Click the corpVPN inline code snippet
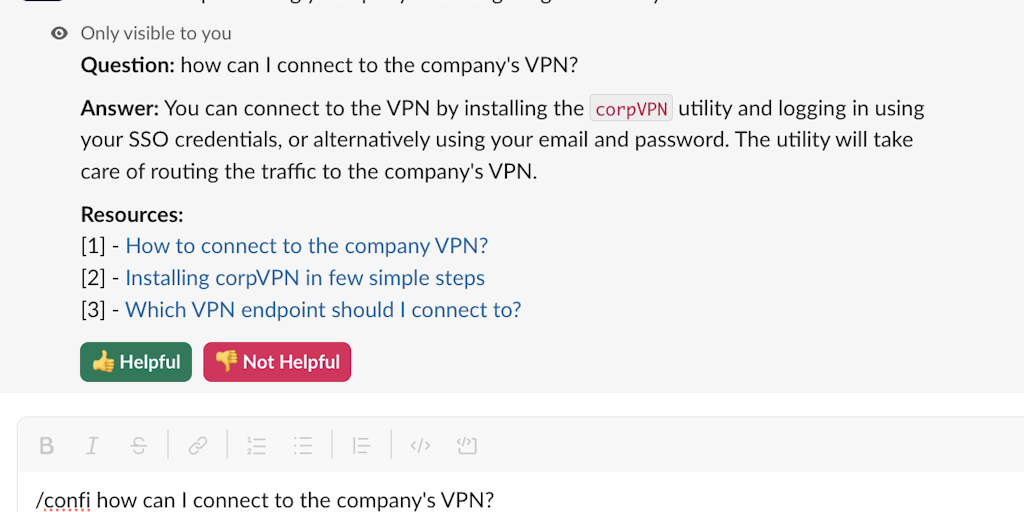The width and height of the screenshot is (1024, 512). (631, 109)
